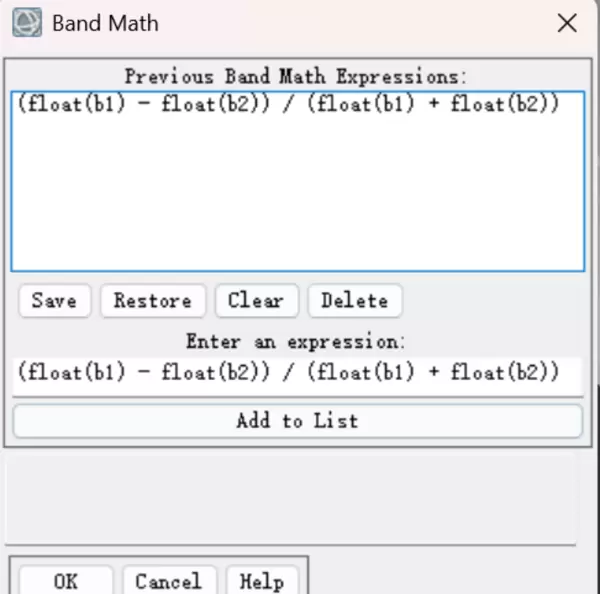Clear the previous expressions list
The height and width of the screenshot is (594, 600).
pos(255,300)
